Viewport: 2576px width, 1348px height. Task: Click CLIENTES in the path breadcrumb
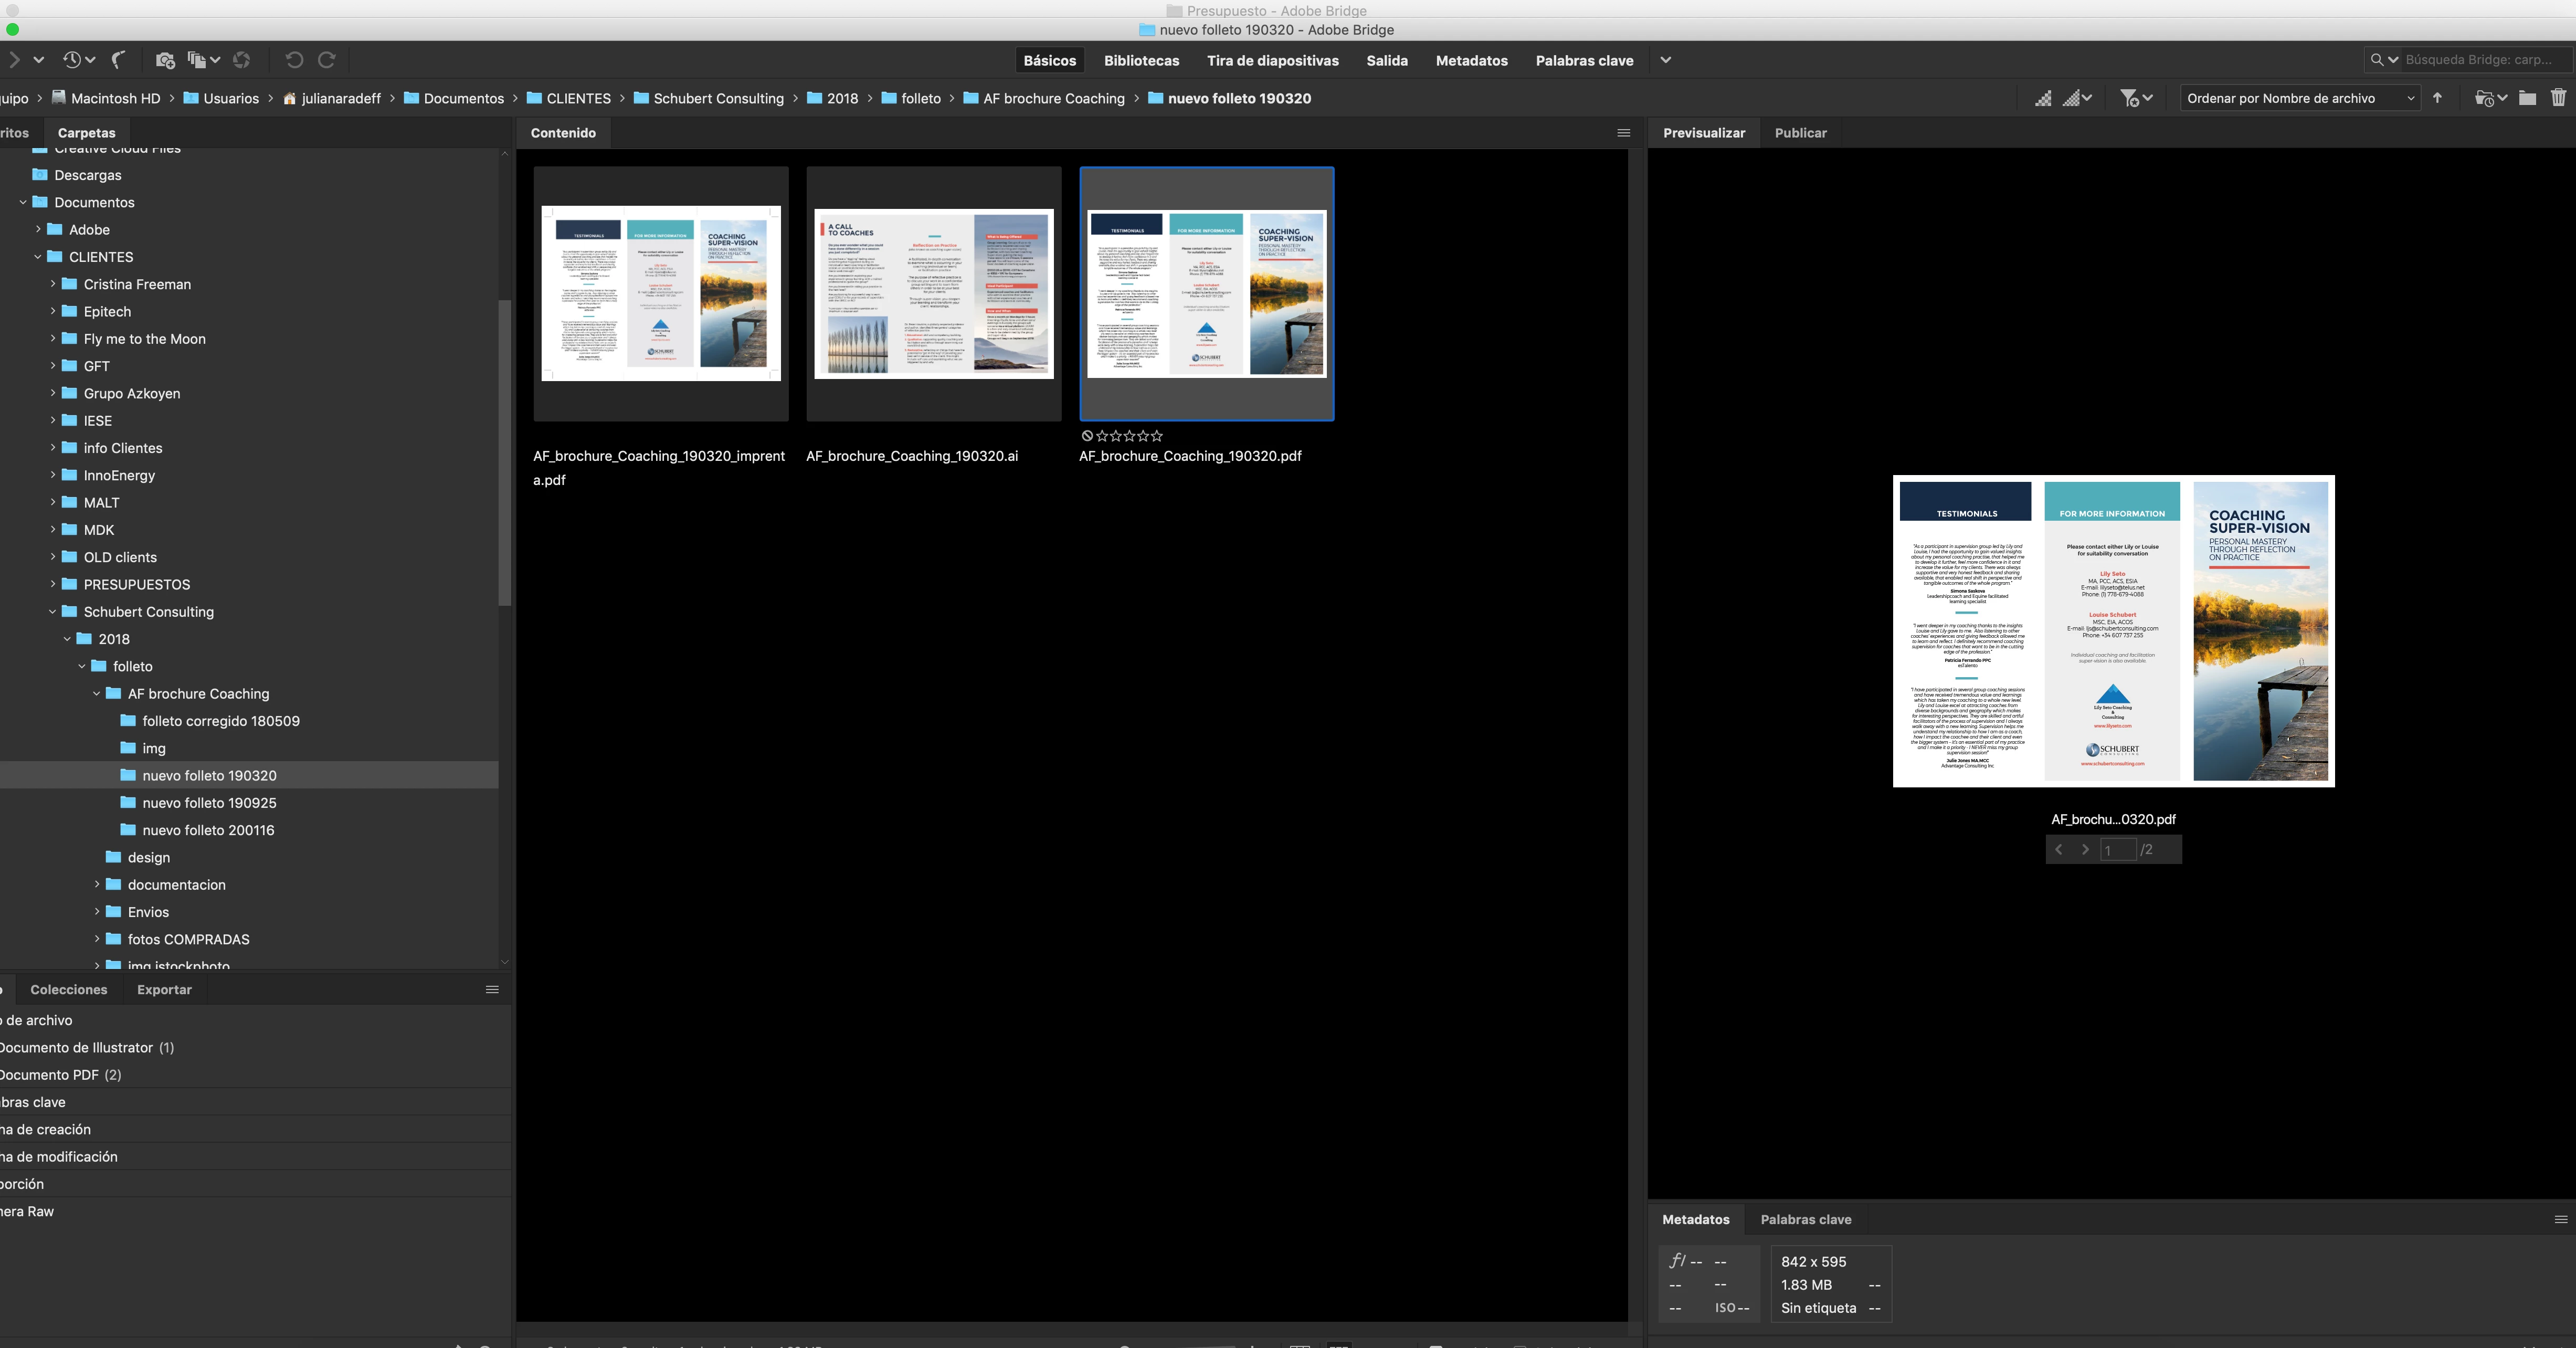(x=578, y=98)
